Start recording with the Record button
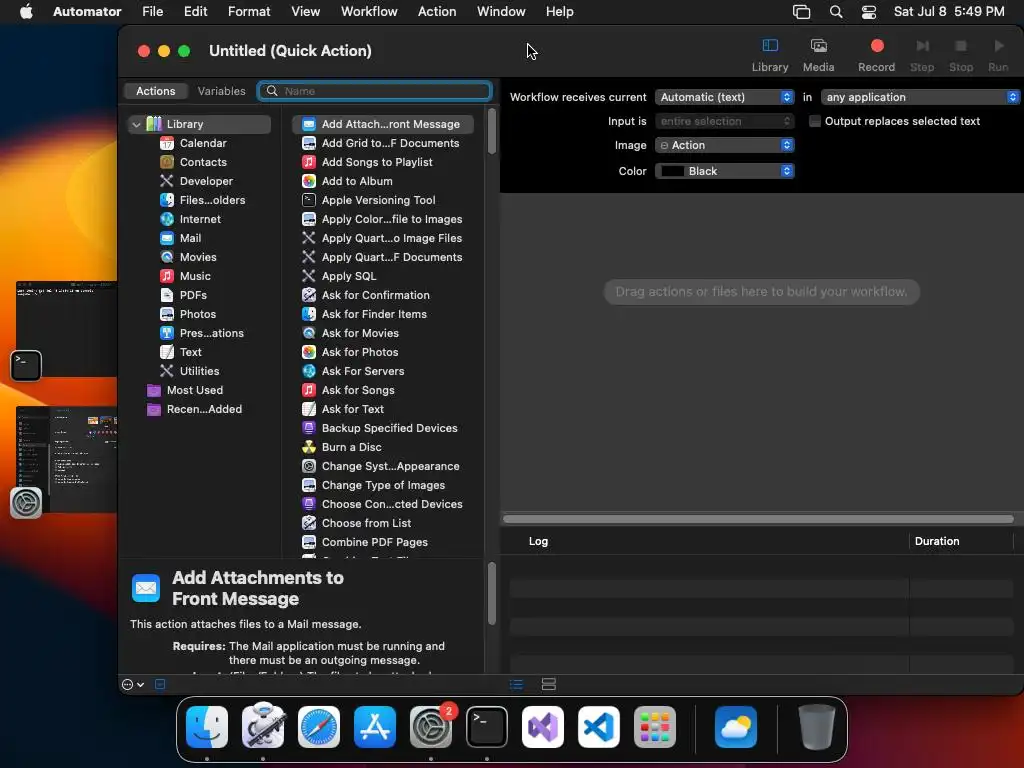Screen dimensions: 1024x768 pos(876,55)
